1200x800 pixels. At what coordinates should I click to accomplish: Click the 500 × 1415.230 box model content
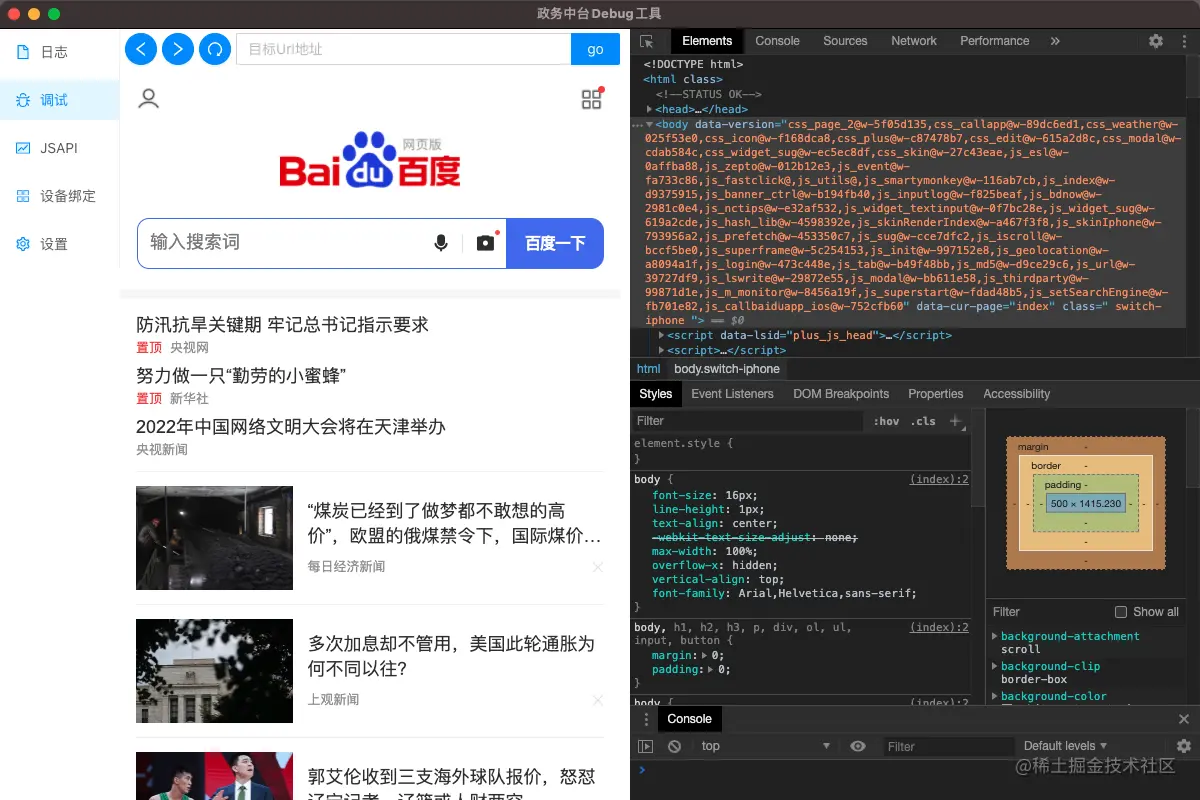1086,503
